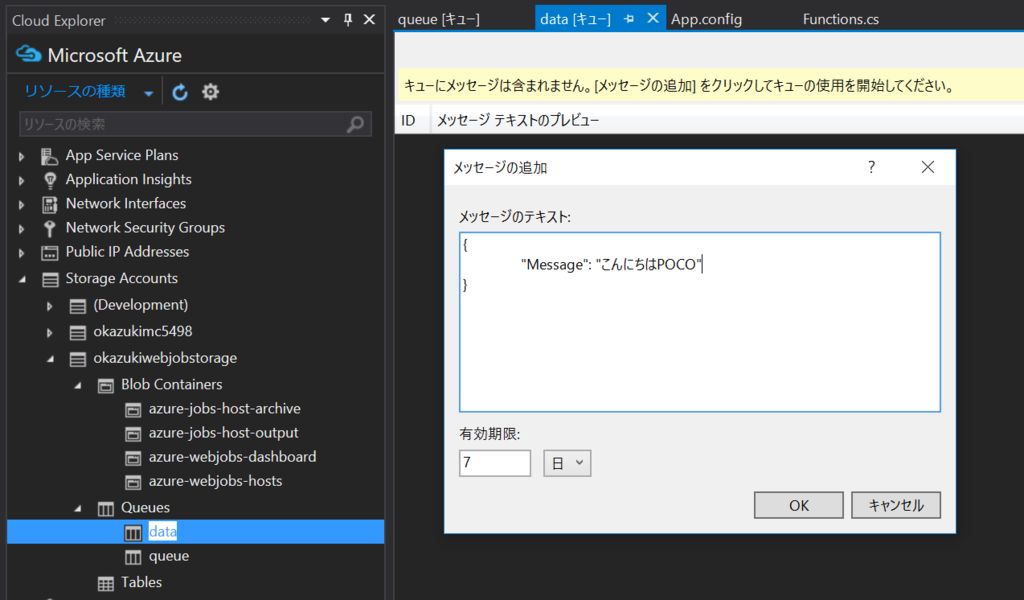Select the okazukiwebjobstorage text label
The image size is (1024, 600).
(x=165, y=358)
